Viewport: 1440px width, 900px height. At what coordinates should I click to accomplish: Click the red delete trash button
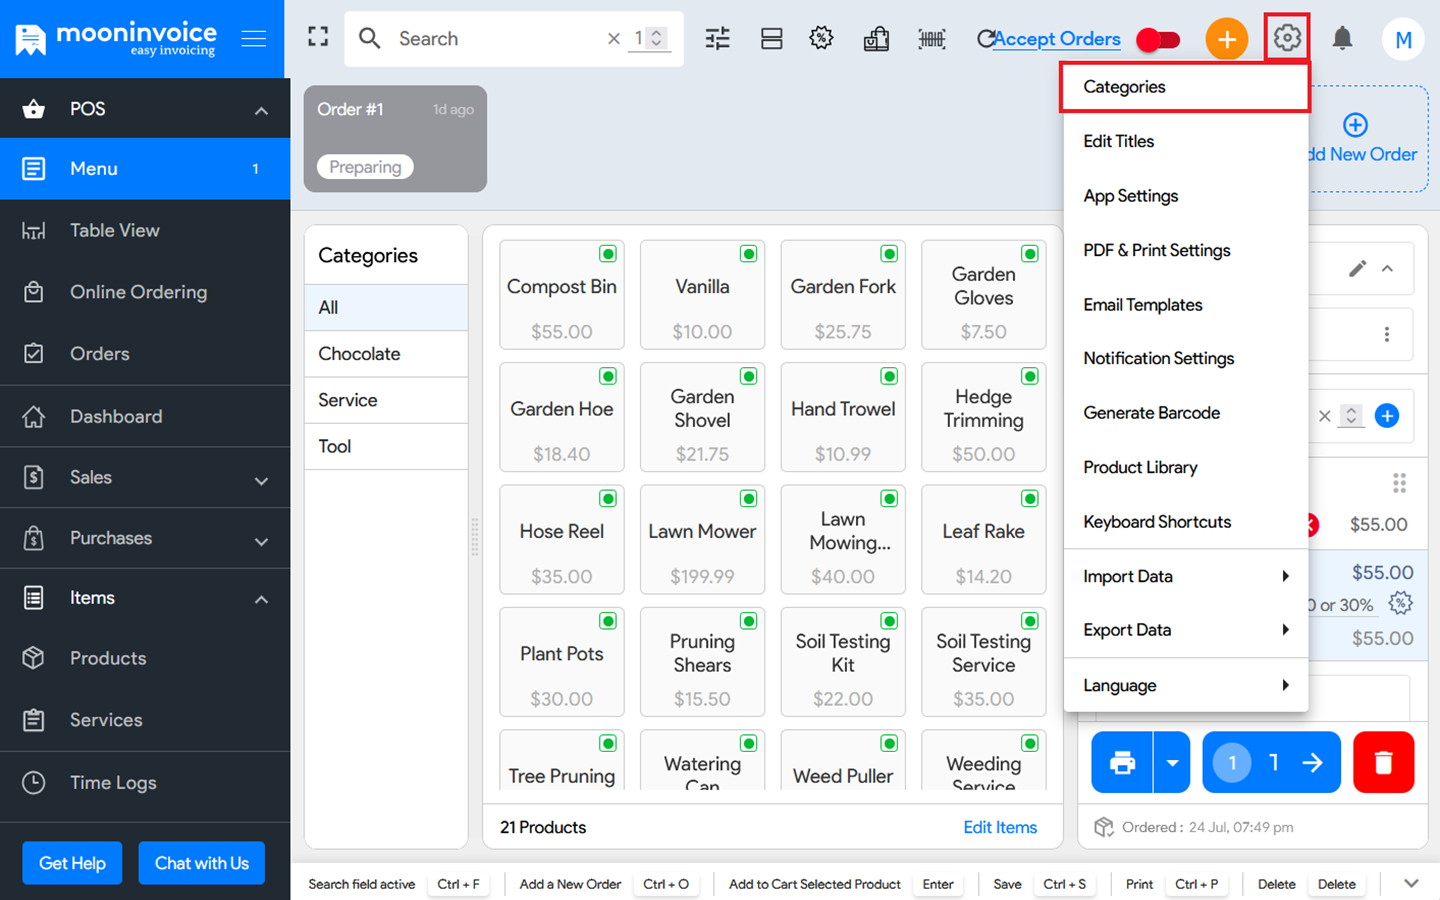pyautogui.click(x=1383, y=762)
